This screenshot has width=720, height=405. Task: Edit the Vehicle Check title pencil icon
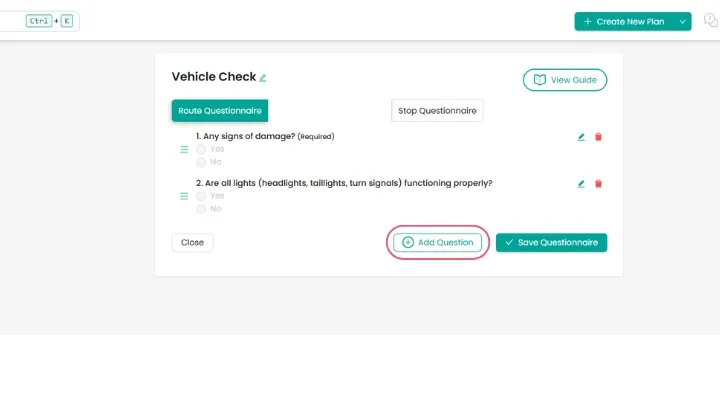point(263,78)
